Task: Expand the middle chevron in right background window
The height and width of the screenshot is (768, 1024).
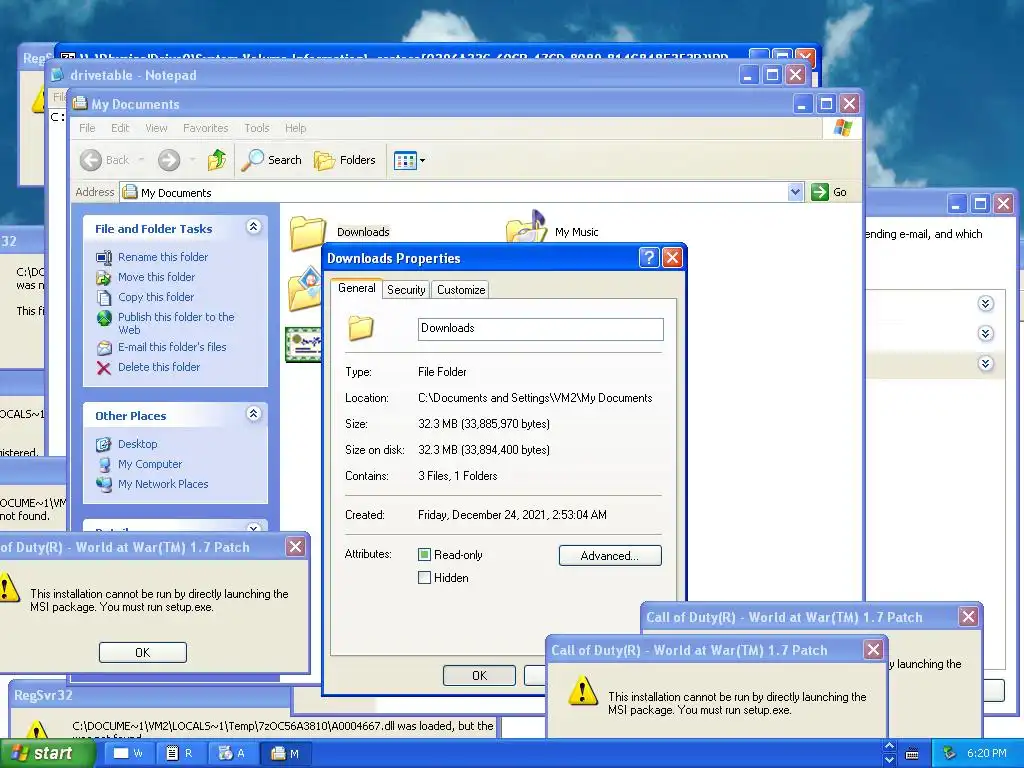Action: click(985, 334)
